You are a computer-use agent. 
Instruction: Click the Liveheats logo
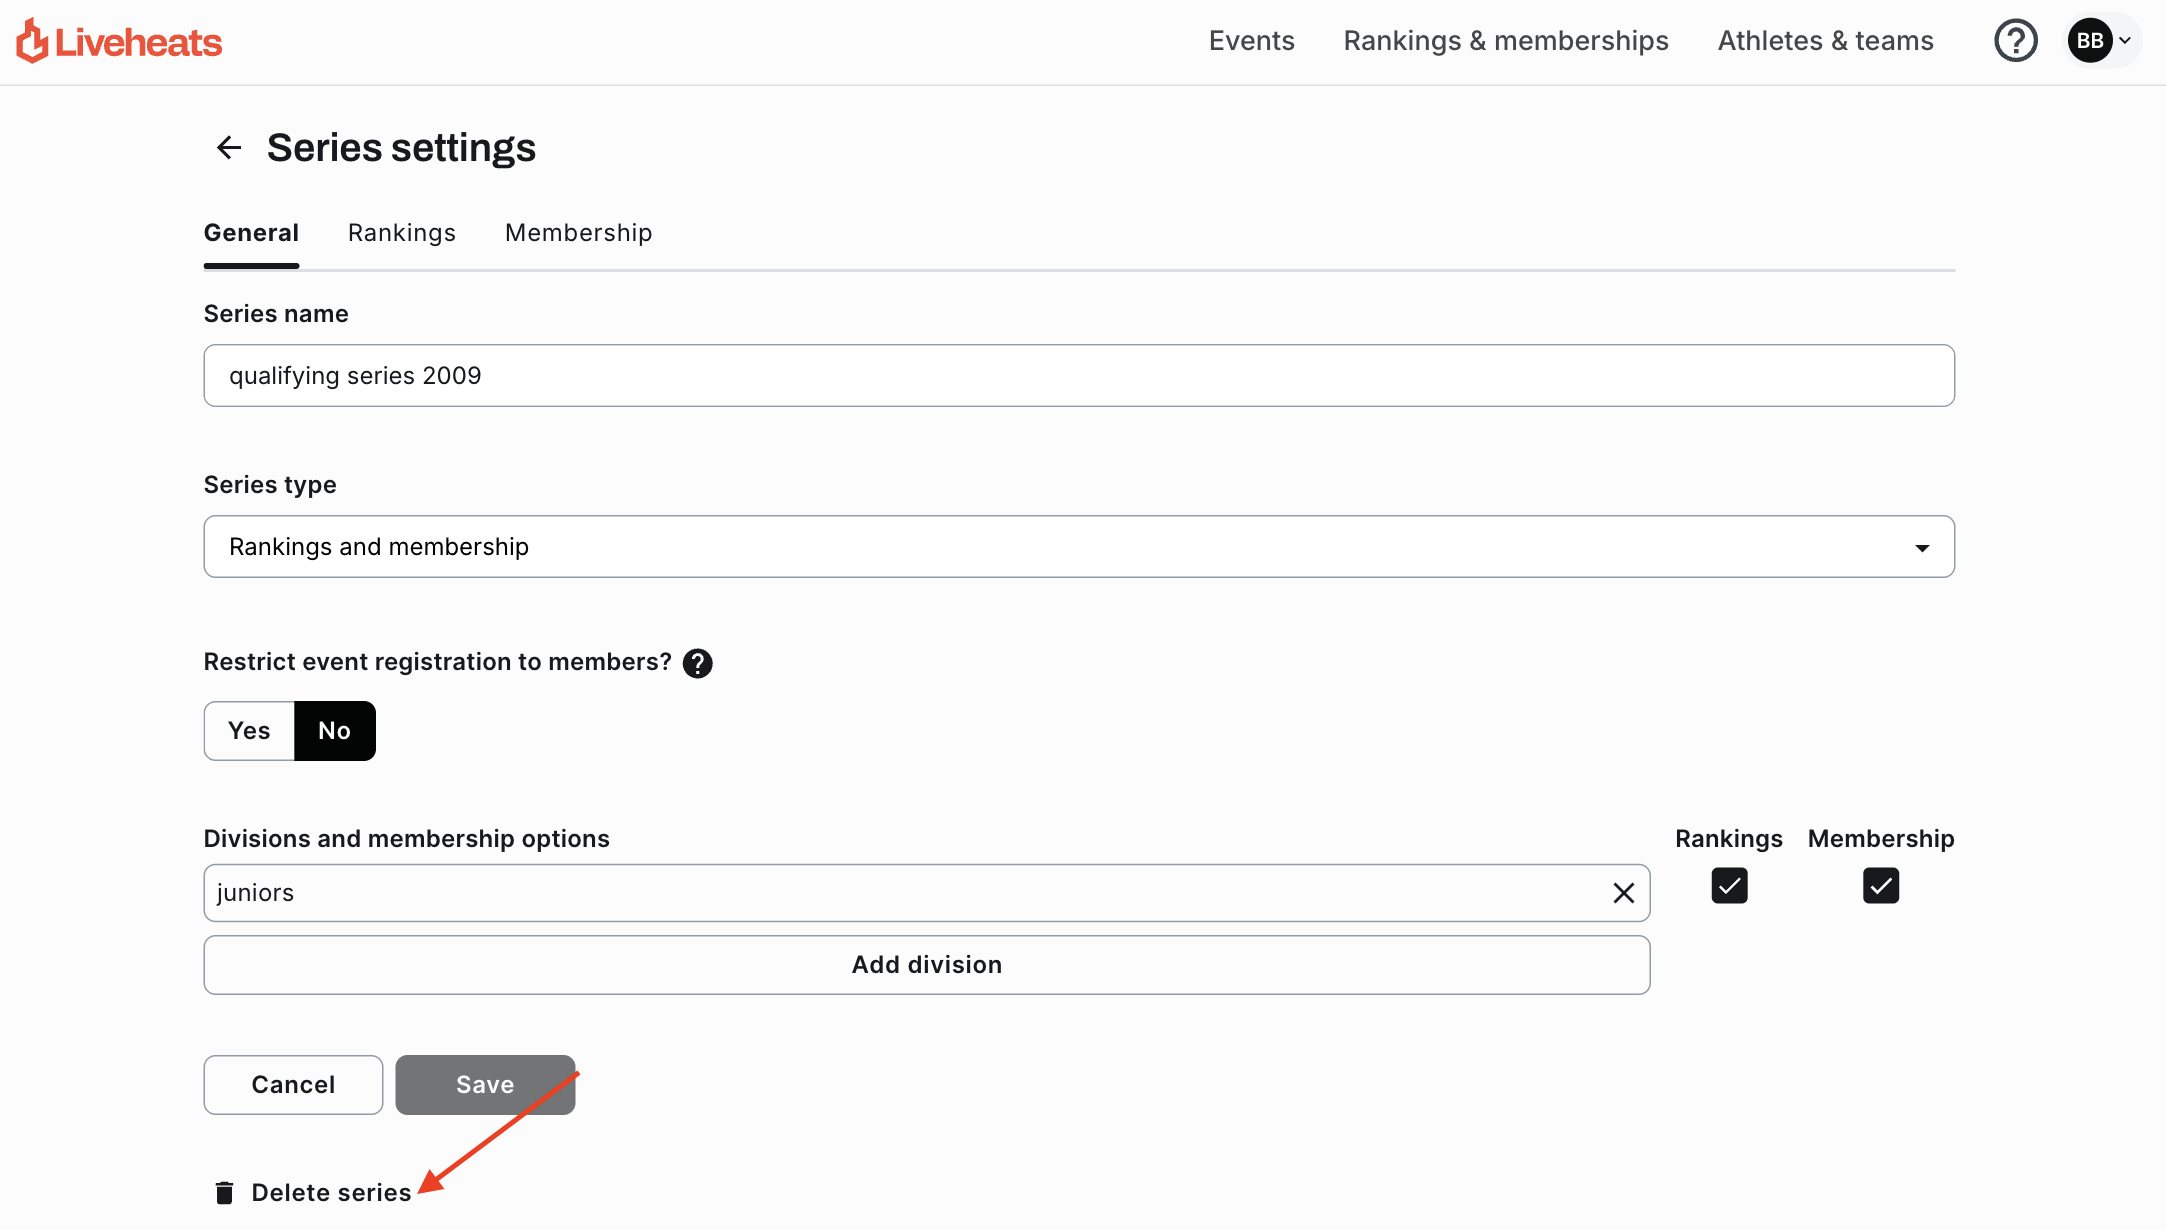[x=119, y=41]
